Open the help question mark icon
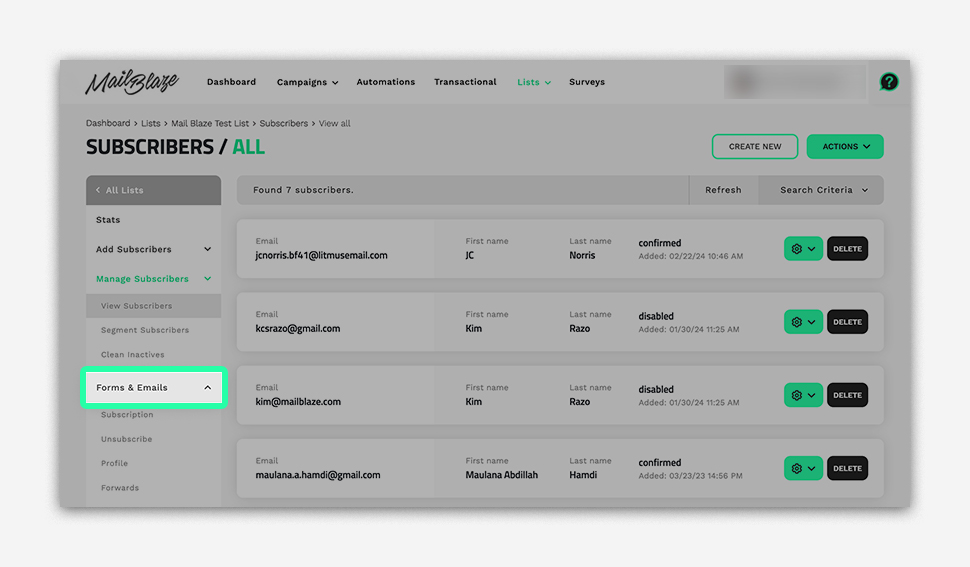 coord(888,82)
